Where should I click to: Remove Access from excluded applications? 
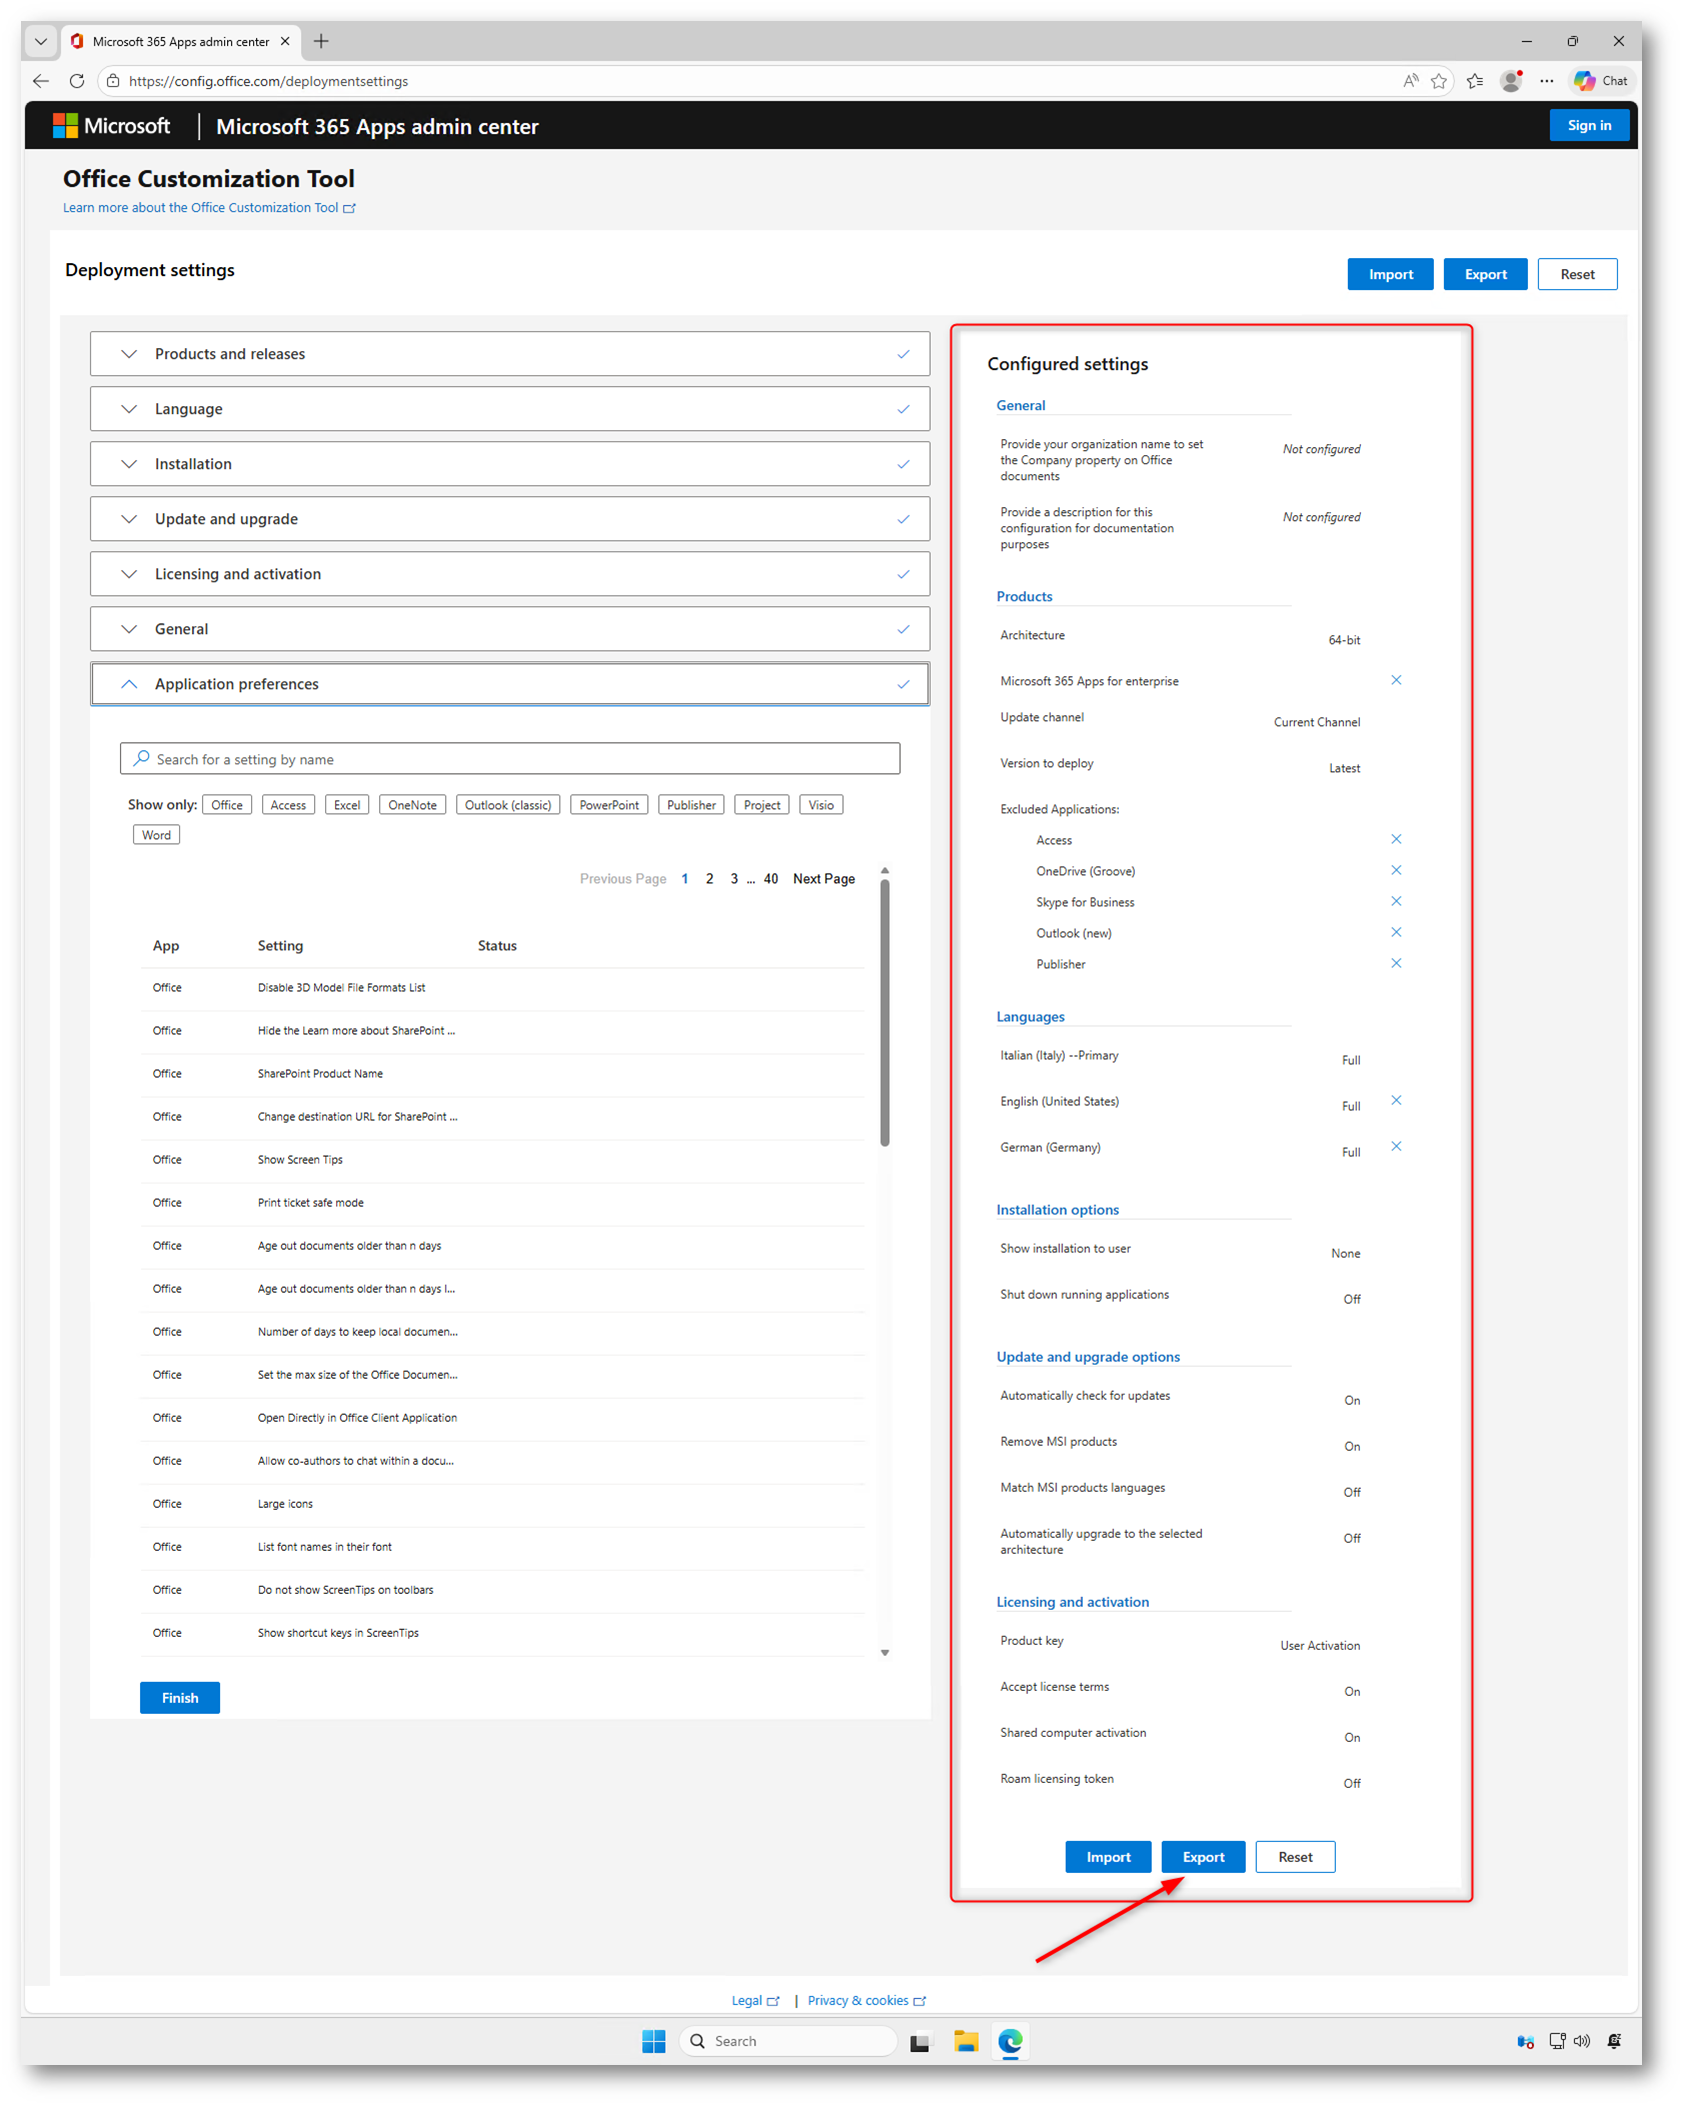[1396, 839]
